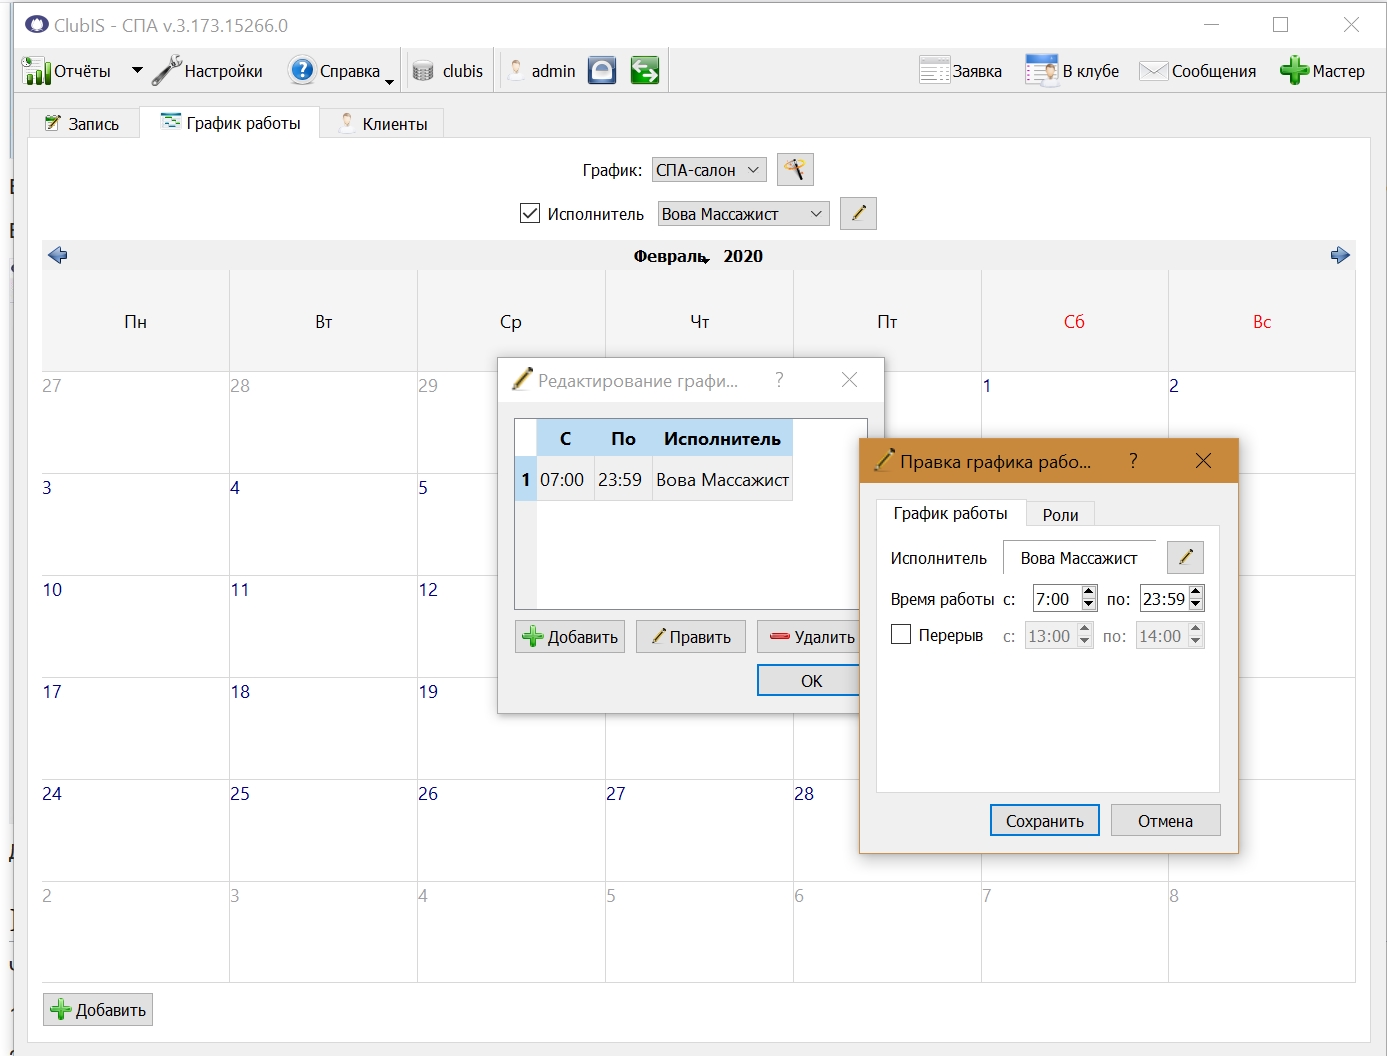This screenshot has width=1387, height=1056.
Task: Switch to the Клиенты tab
Action: (x=383, y=123)
